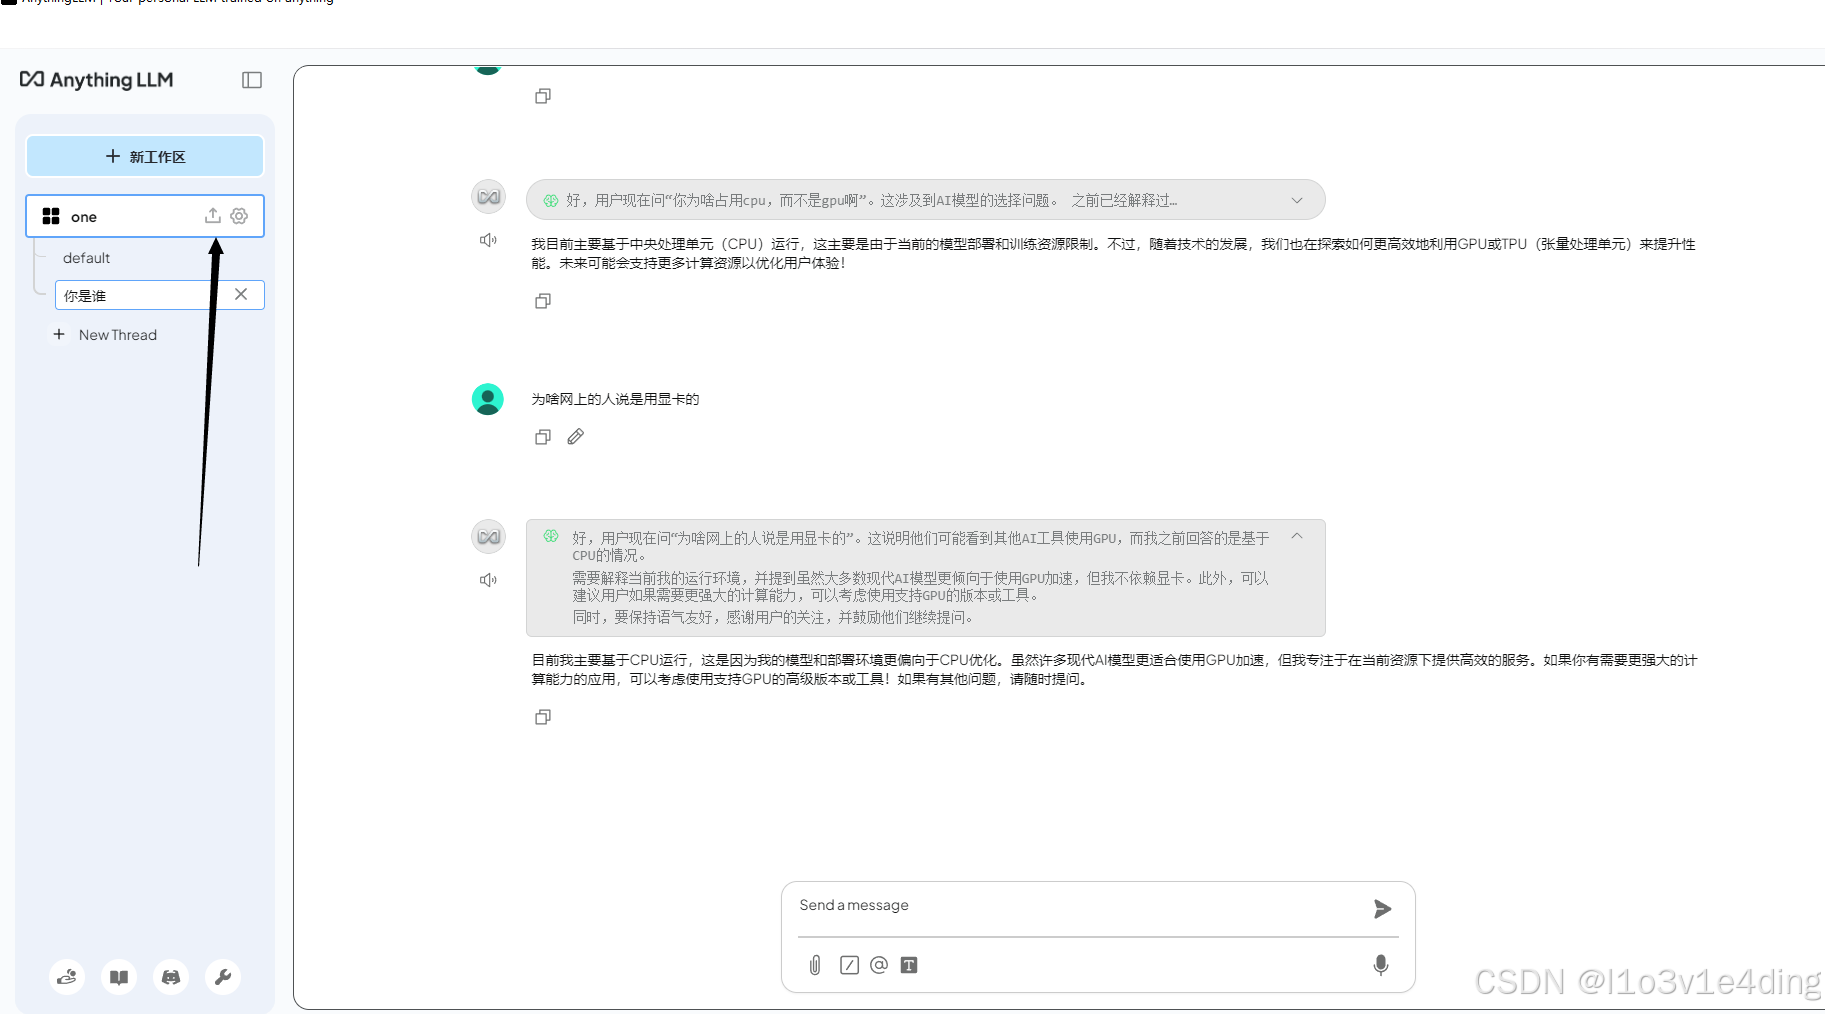Click the user avatar beside 为啥网上的人说是用显卡的
Viewport: 1825px width, 1014px height.
click(x=488, y=399)
